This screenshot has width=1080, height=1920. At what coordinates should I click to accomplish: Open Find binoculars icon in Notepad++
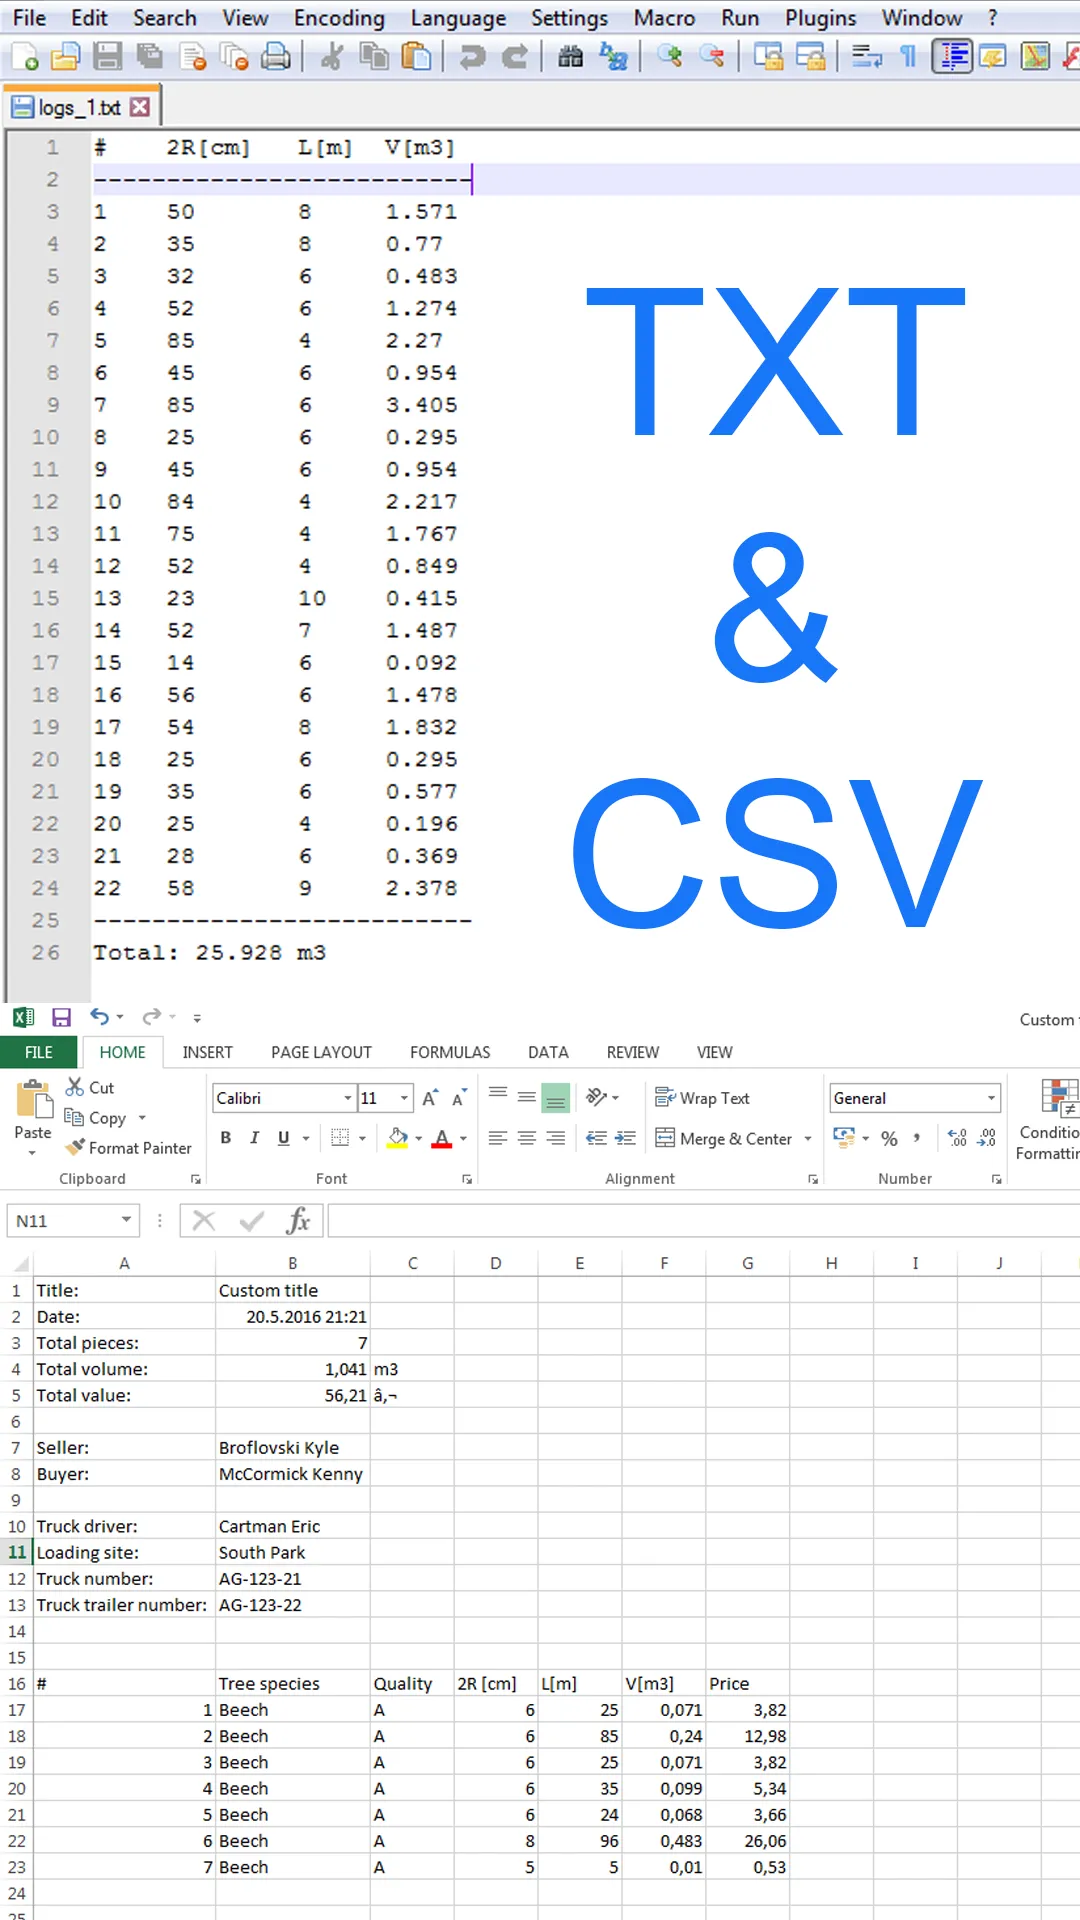570,57
